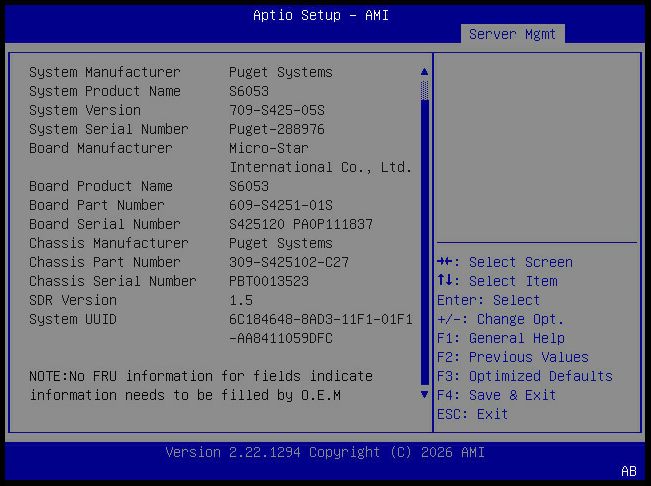Click the Micro-Star value text

coord(269,148)
